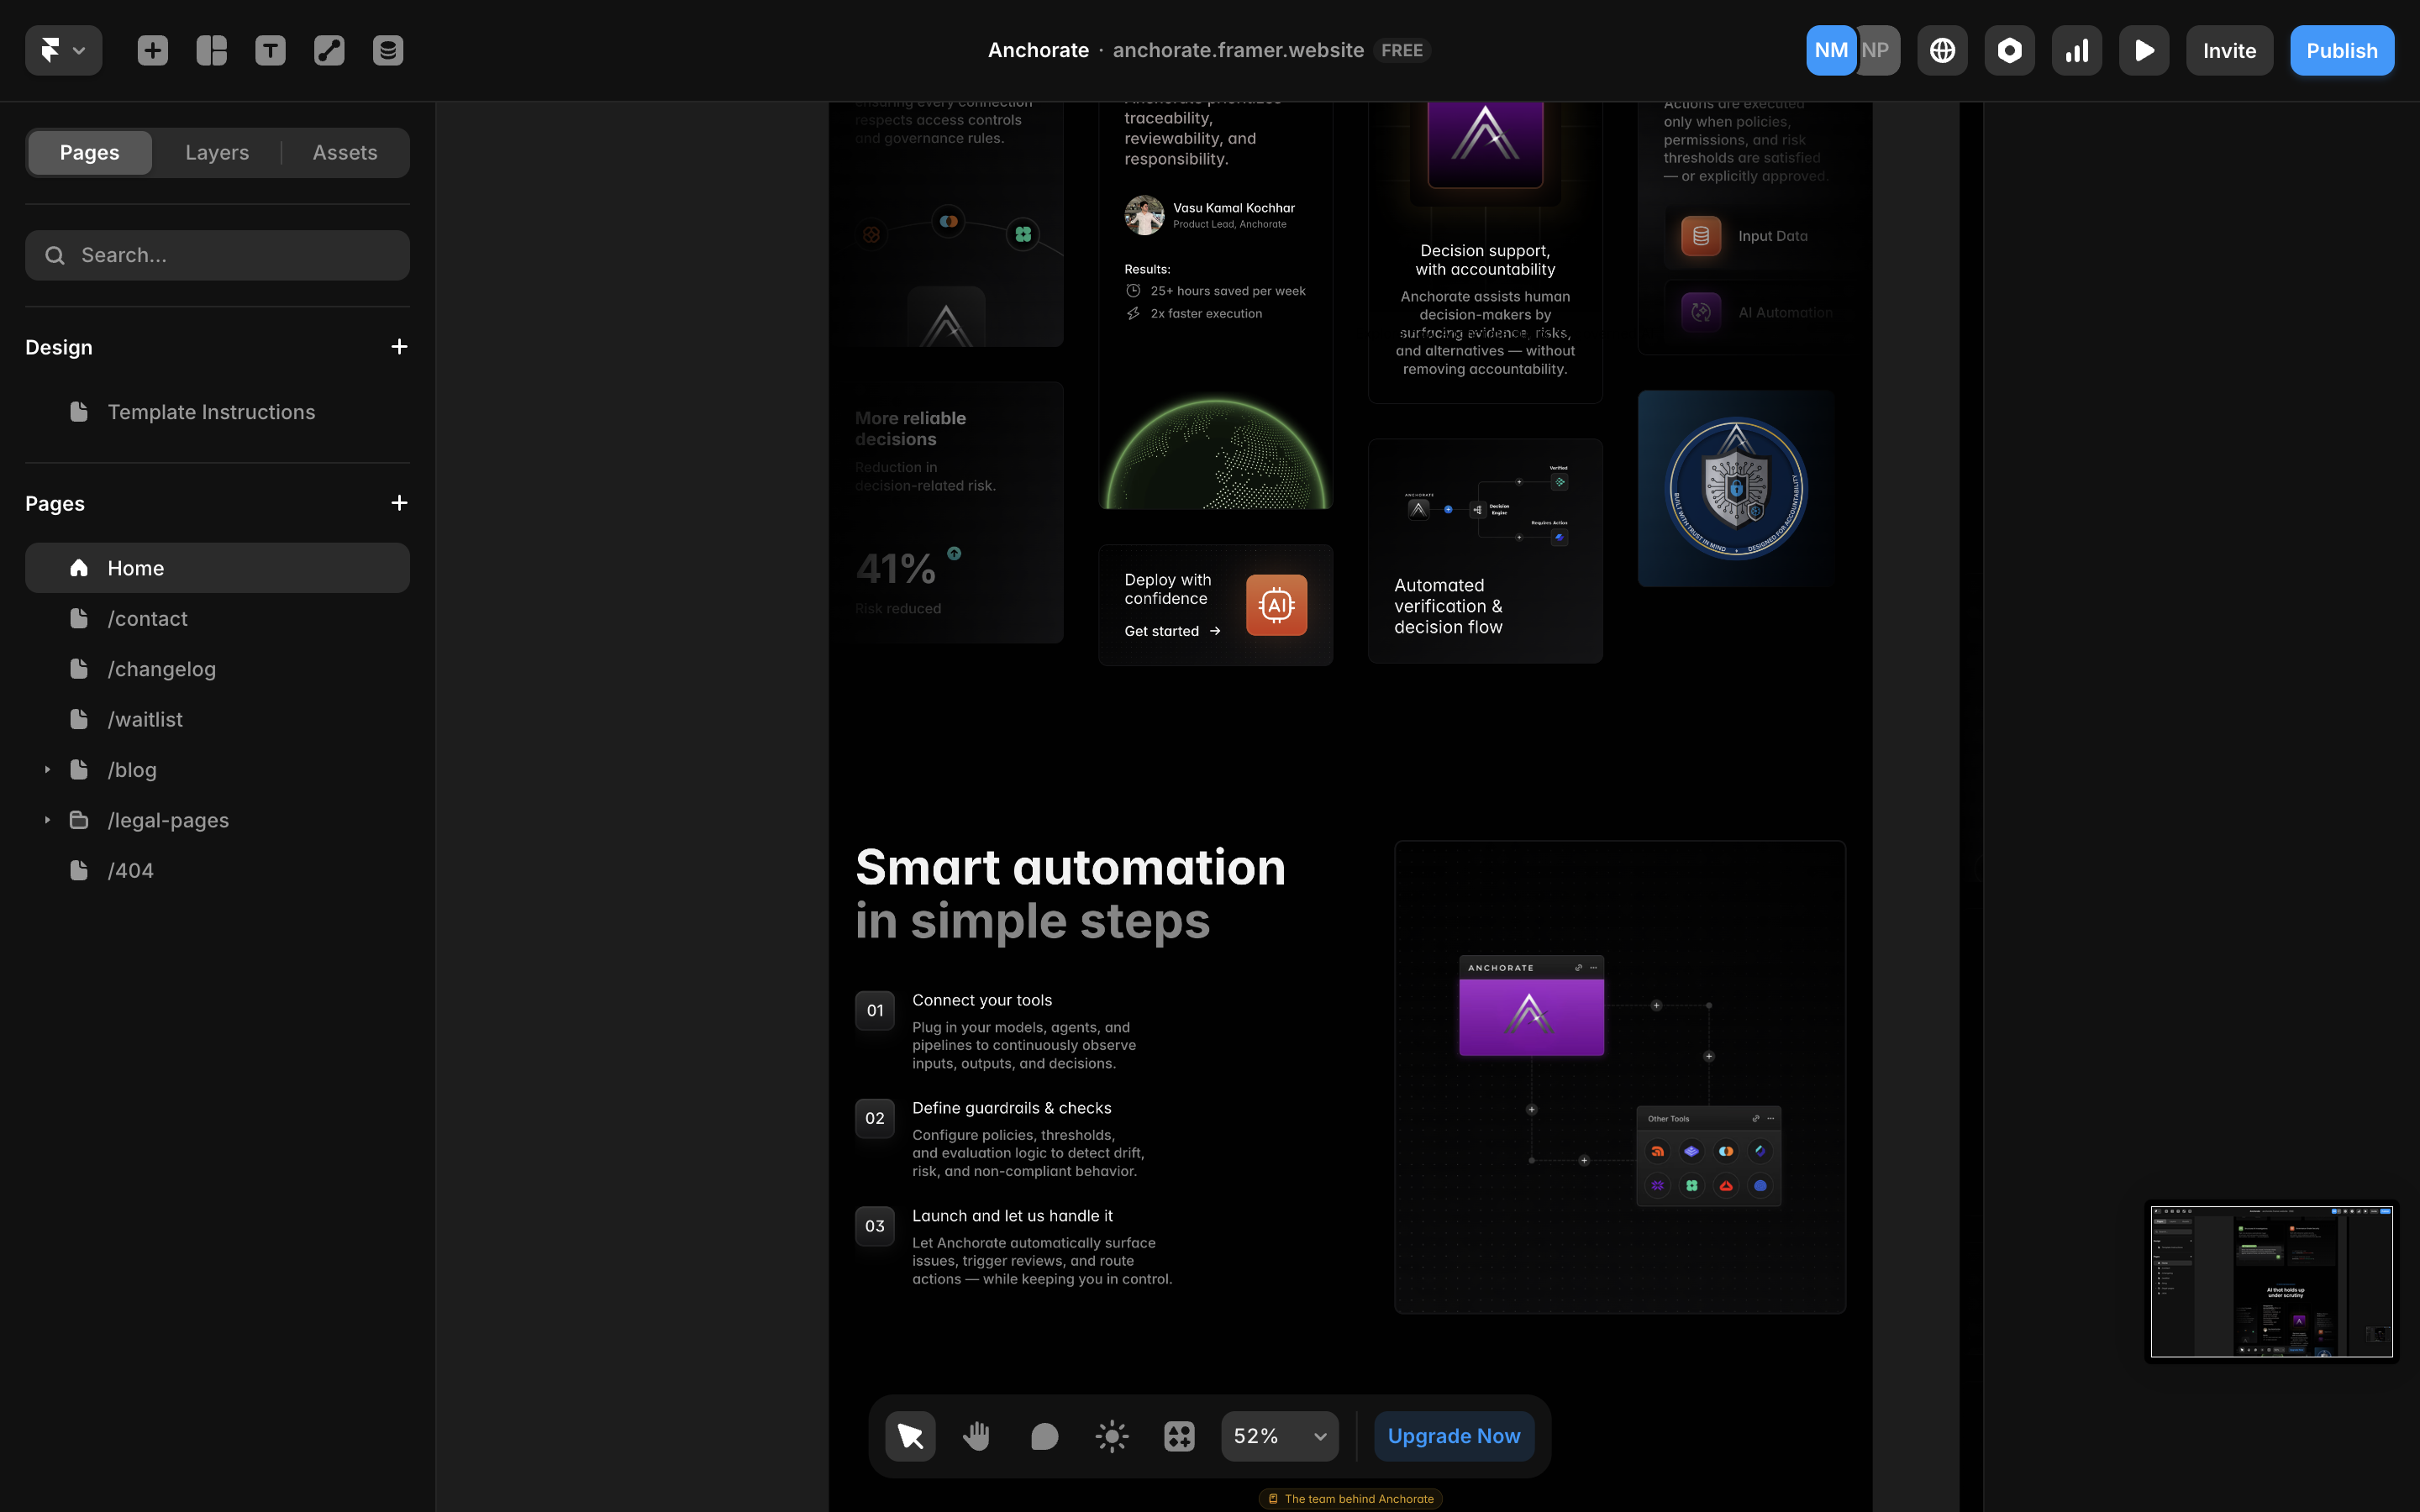Click the Layout blocks icon in toolbar
The image size is (2420, 1512).
point(211,49)
